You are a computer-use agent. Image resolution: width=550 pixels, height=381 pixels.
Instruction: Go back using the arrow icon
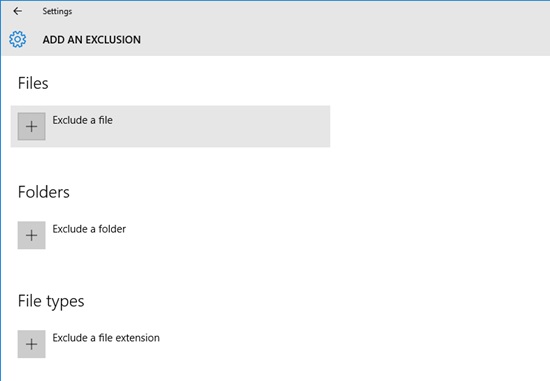click(17, 11)
